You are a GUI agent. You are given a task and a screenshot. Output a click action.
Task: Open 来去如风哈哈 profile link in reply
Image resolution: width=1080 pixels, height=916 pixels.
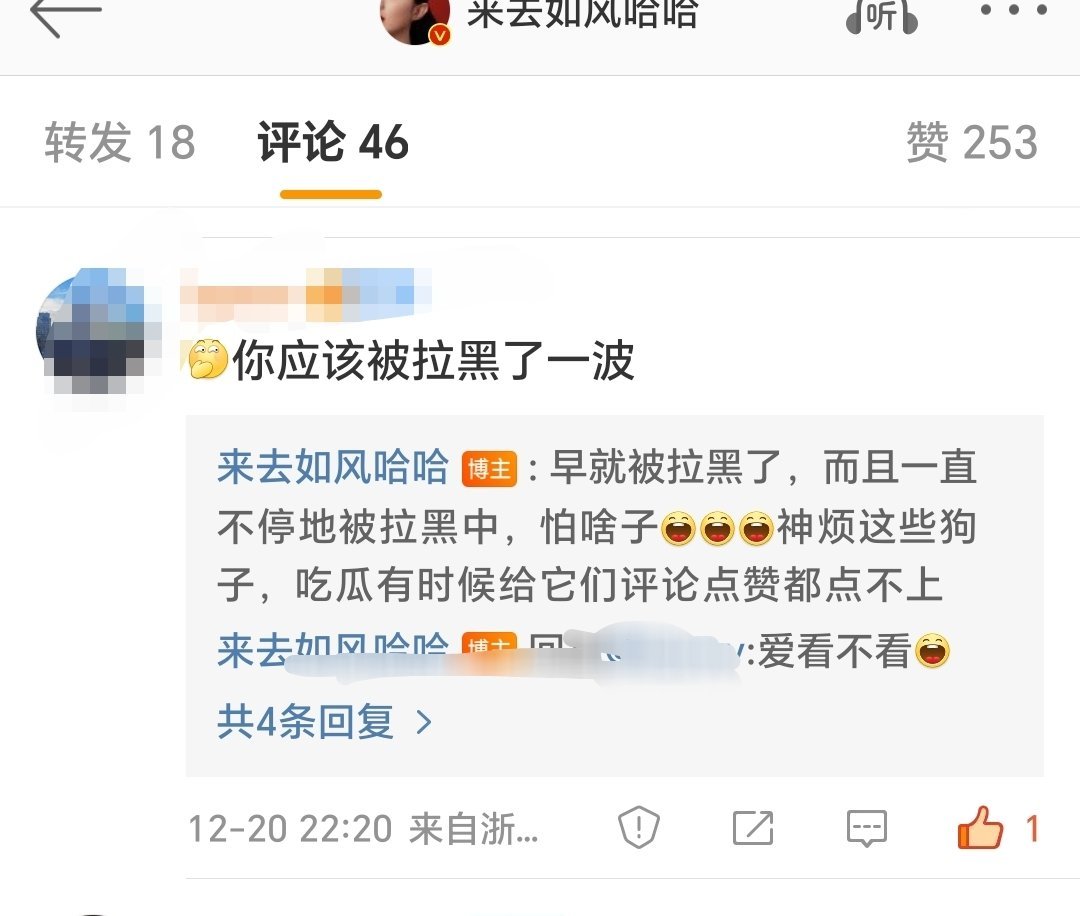click(333, 467)
